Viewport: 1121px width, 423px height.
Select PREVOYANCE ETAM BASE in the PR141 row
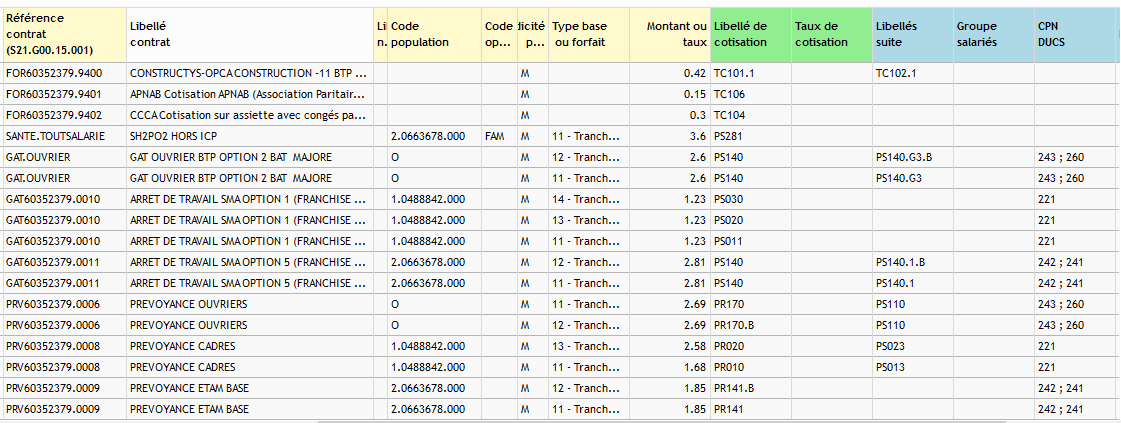[250, 409]
